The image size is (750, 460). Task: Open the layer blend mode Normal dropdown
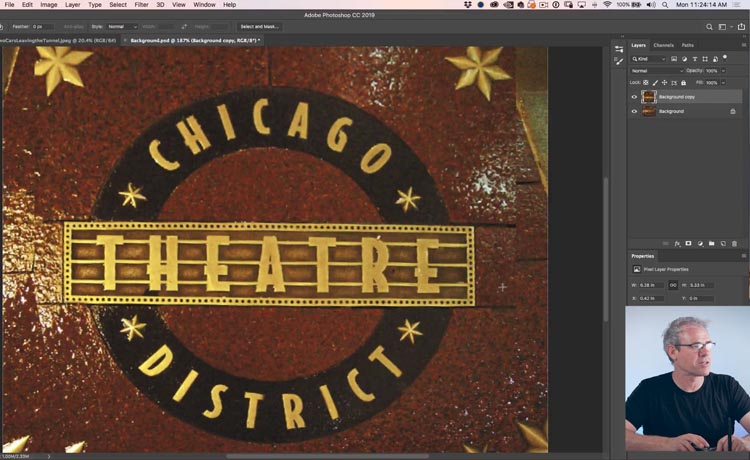(x=655, y=71)
